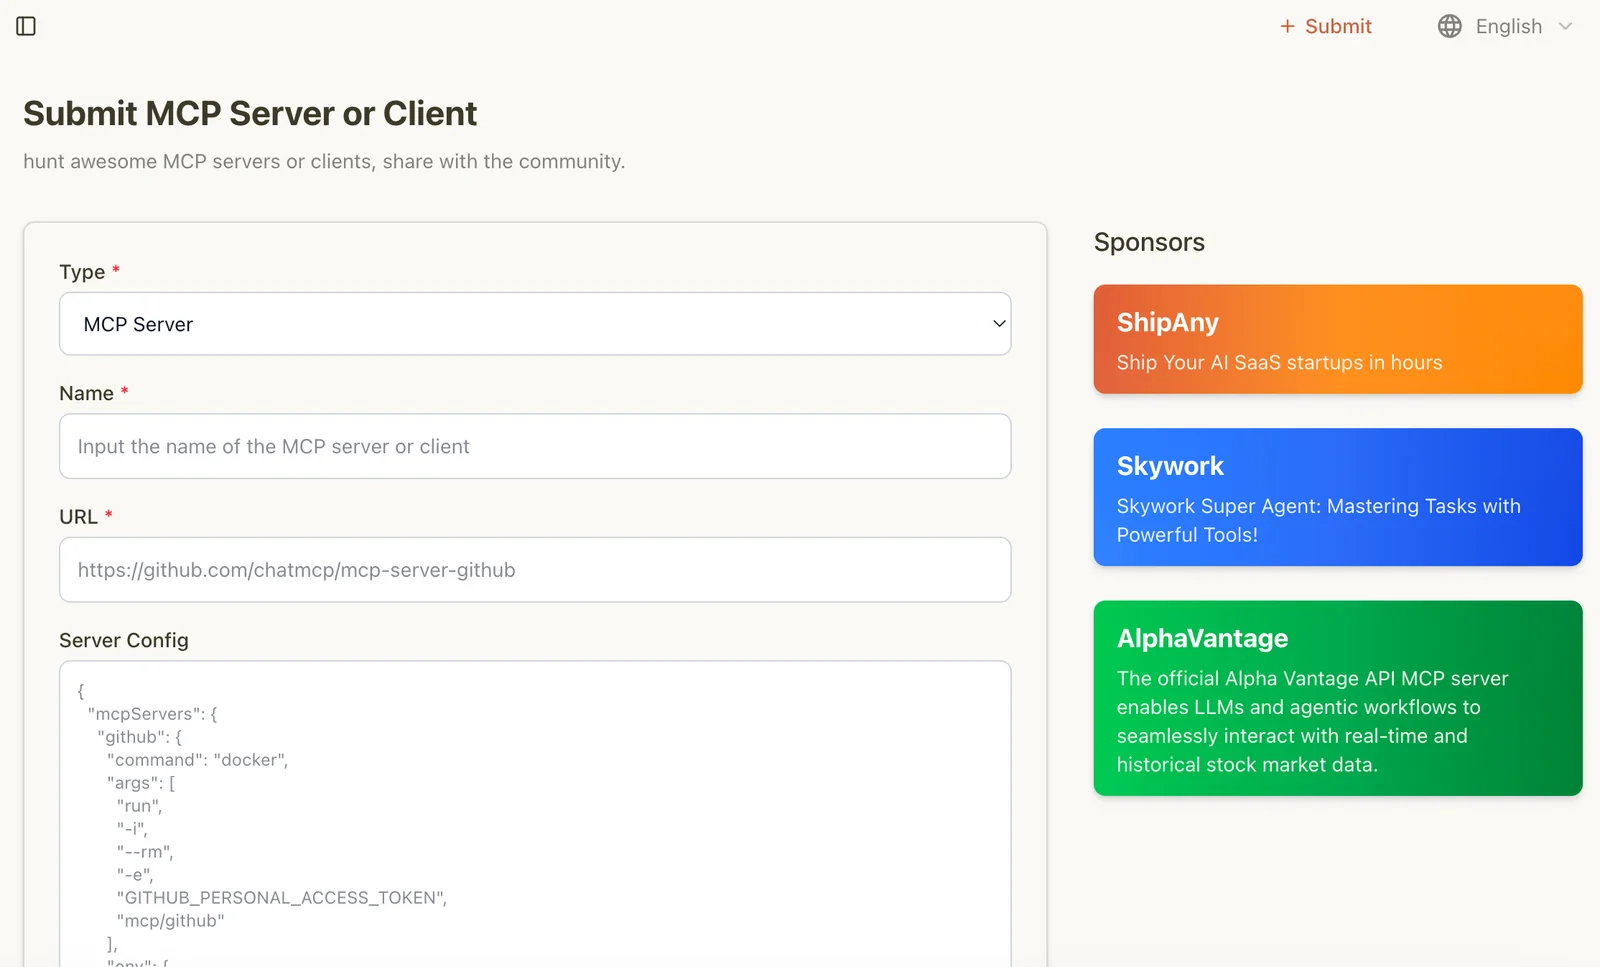Open the ShipAny sponsor card title
Viewport: 1600px width, 967px height.
click(x=1167, y=322)
